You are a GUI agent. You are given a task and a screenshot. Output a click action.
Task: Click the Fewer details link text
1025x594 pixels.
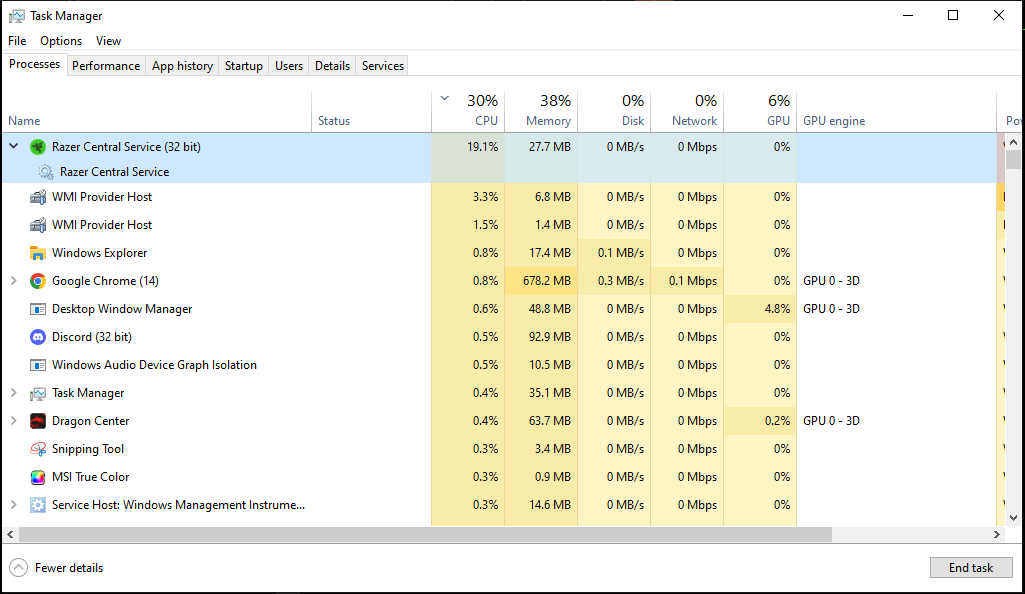(69, 568)
